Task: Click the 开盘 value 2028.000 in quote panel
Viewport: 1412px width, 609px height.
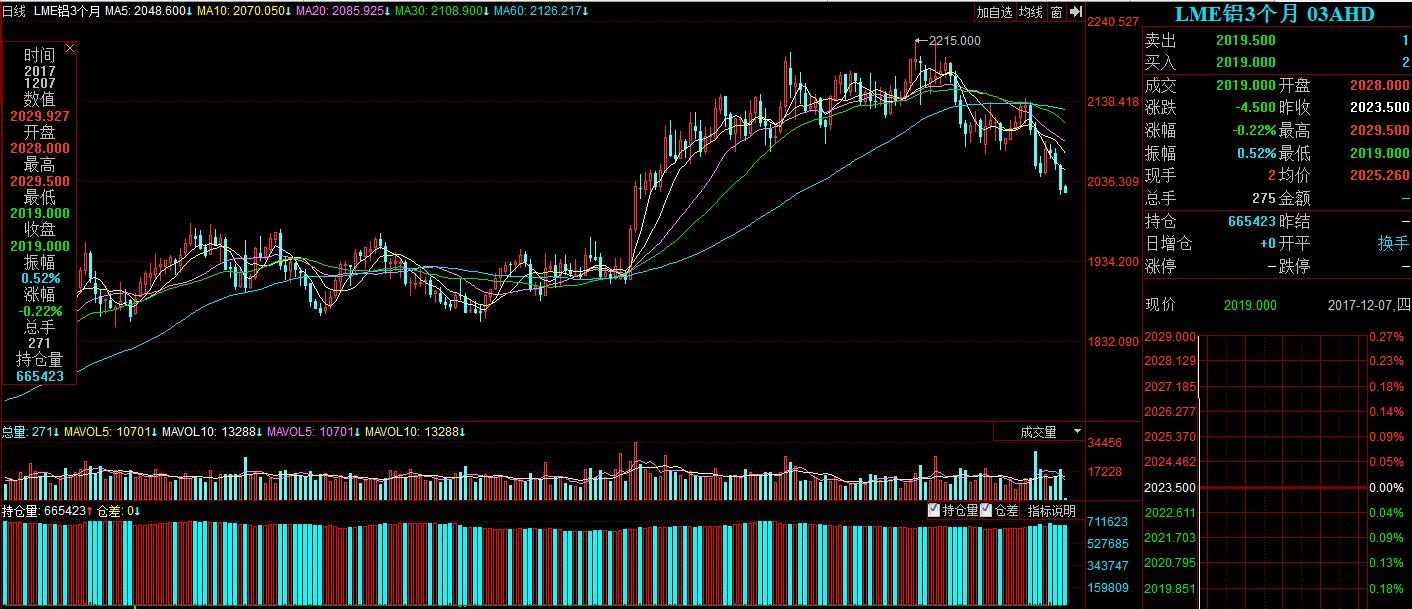Action: point(1378,85)
